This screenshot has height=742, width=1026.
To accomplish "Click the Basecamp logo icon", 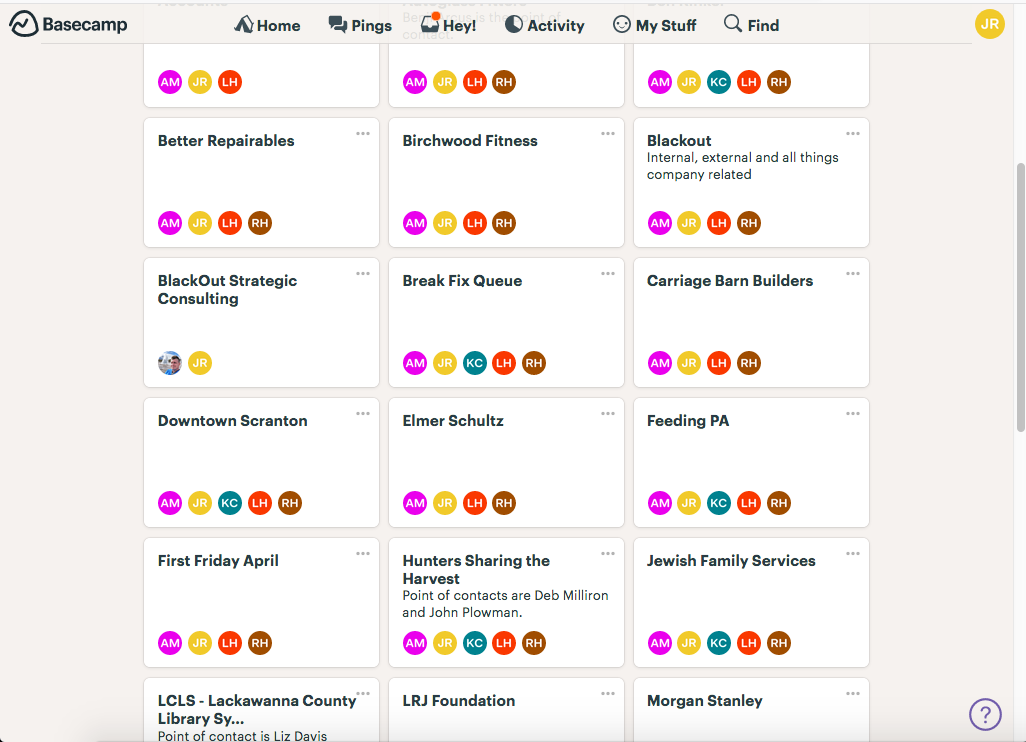I will [x=23, y=24].
